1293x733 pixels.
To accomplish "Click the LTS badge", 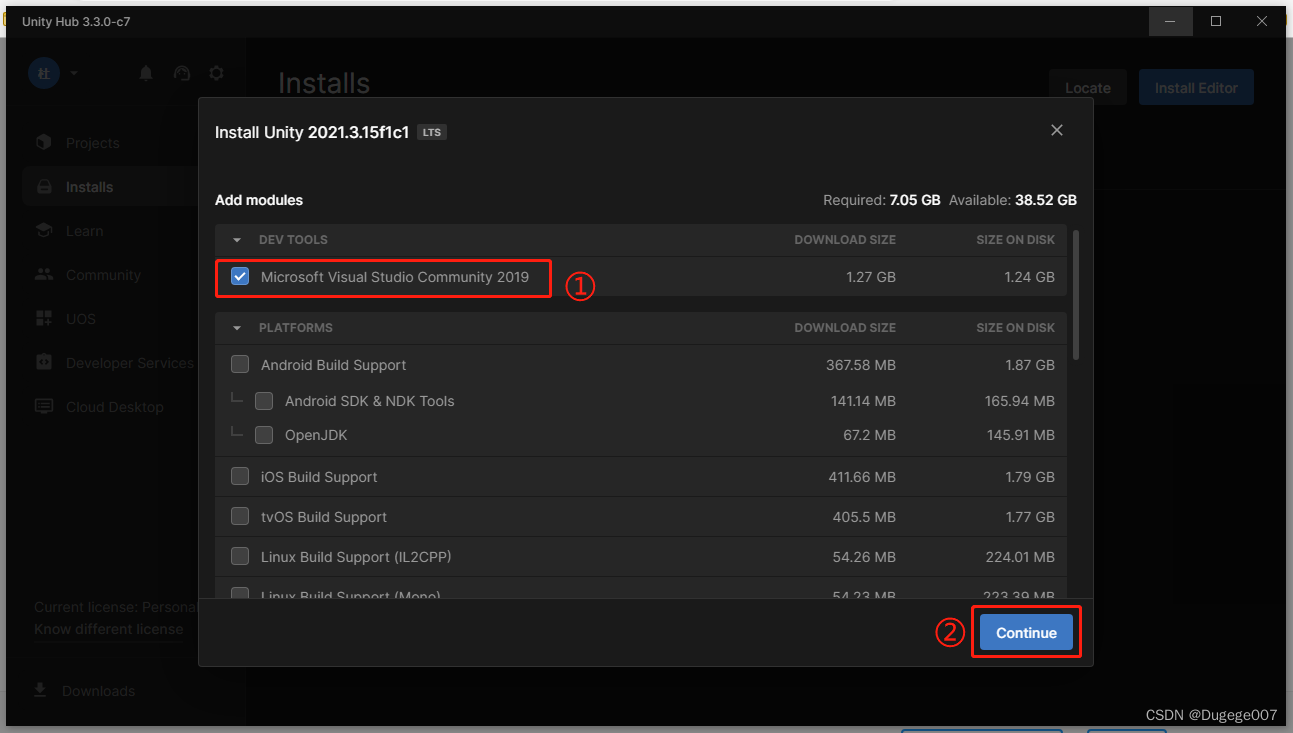I will [x=432, y=132].
